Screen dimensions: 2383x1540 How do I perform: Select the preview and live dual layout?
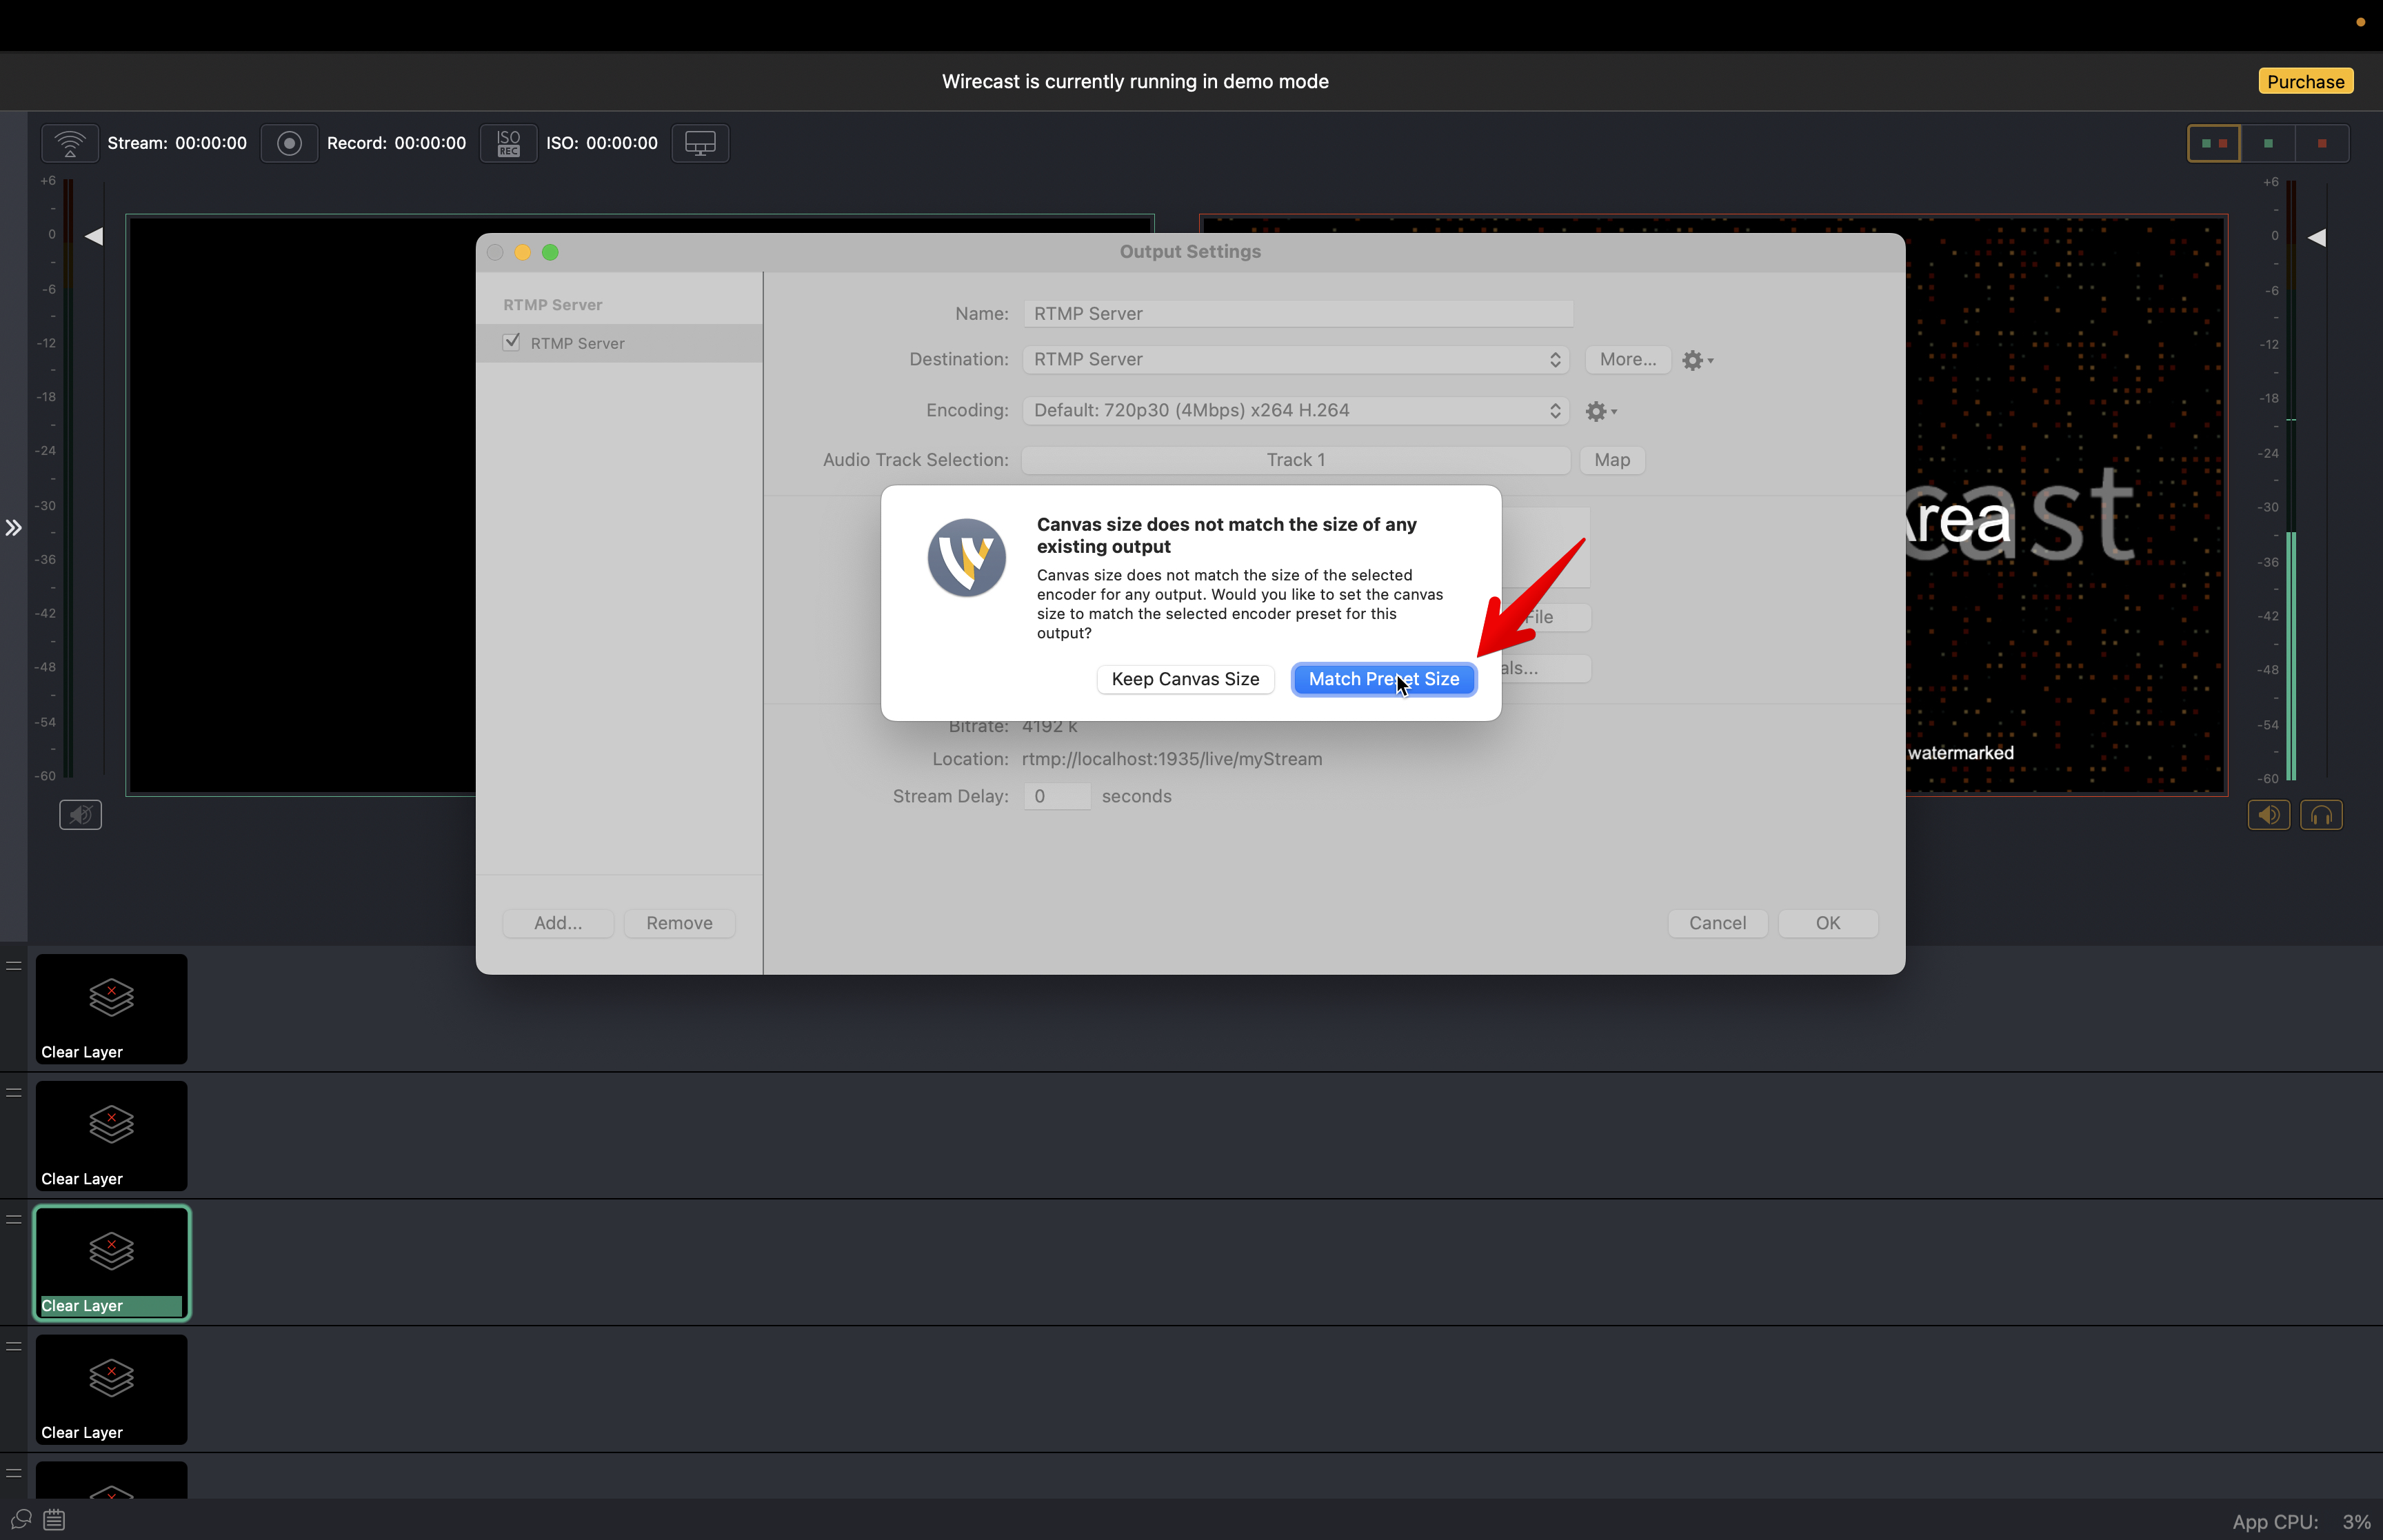tap(2214, 143)
